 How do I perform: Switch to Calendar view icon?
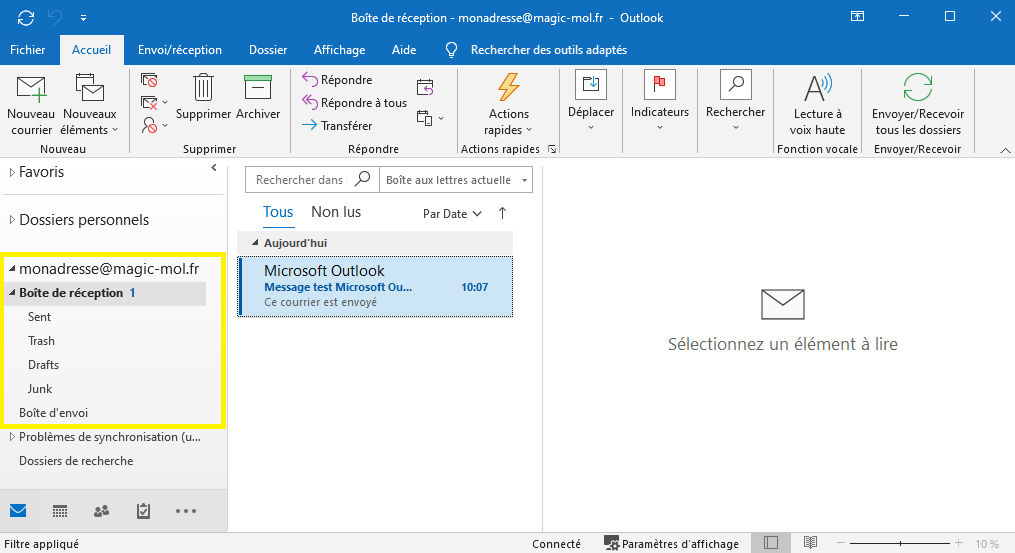[60, 512]
